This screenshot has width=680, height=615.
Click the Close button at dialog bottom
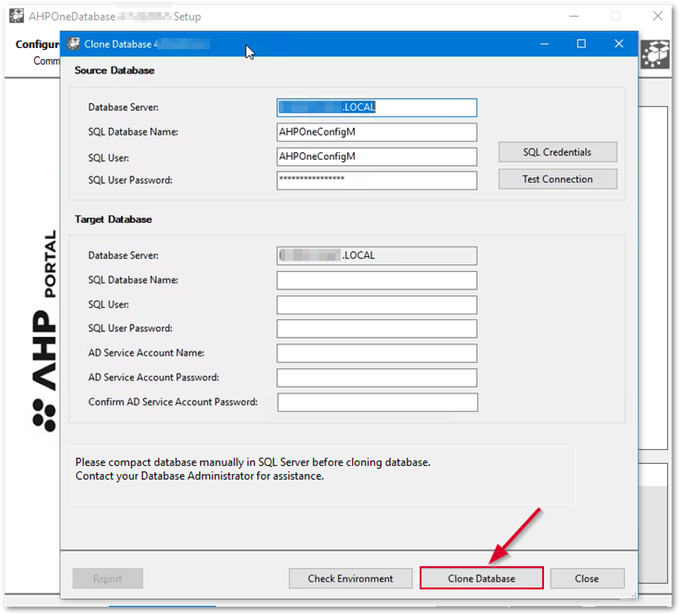point(587,578)
